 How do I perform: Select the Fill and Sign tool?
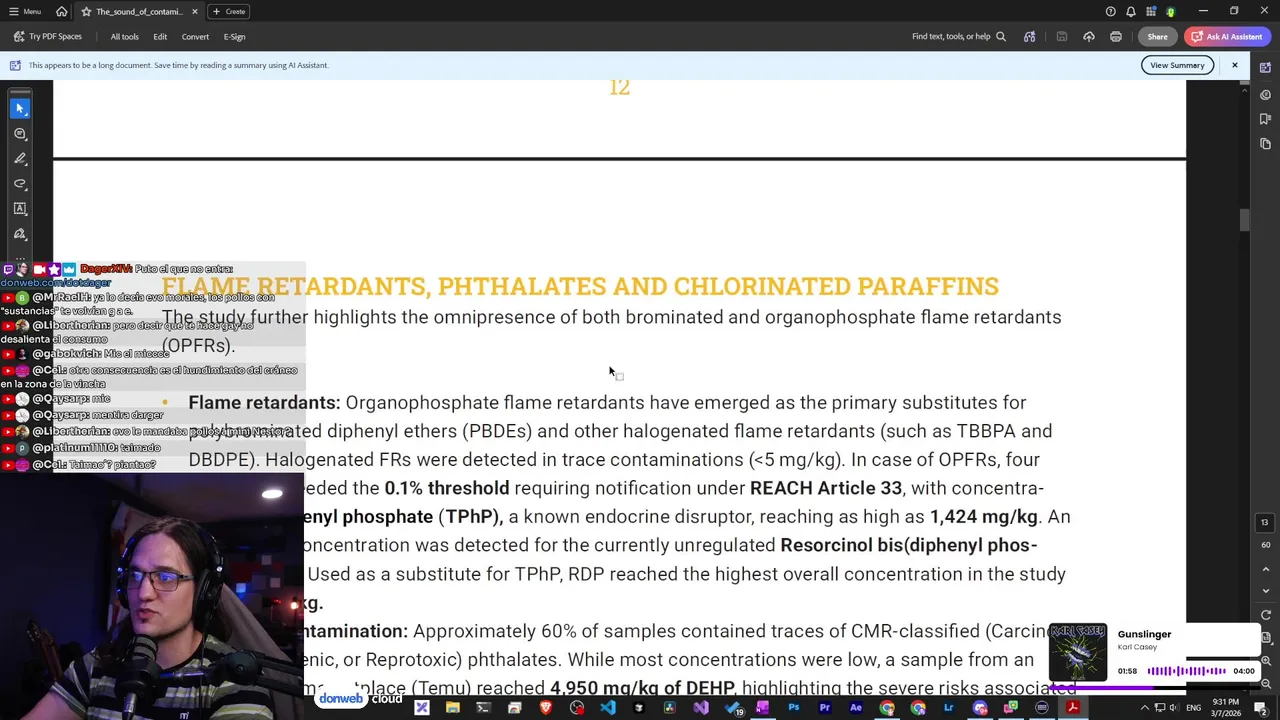(x=20, y=234)
